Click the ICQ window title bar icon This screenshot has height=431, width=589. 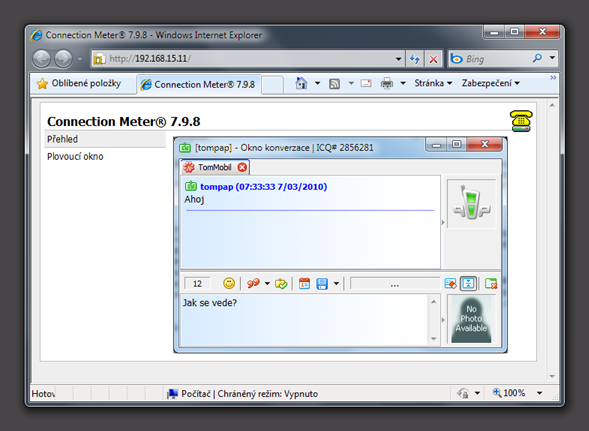pyautogui.click(x=185, y=147)
